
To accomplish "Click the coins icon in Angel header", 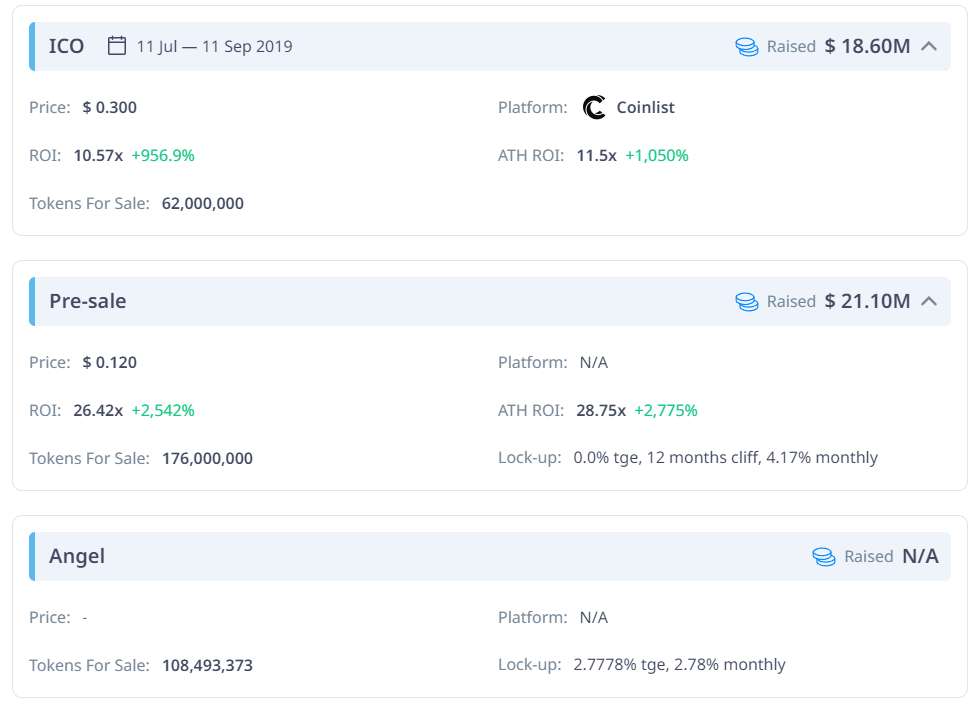I will point(824,556).
